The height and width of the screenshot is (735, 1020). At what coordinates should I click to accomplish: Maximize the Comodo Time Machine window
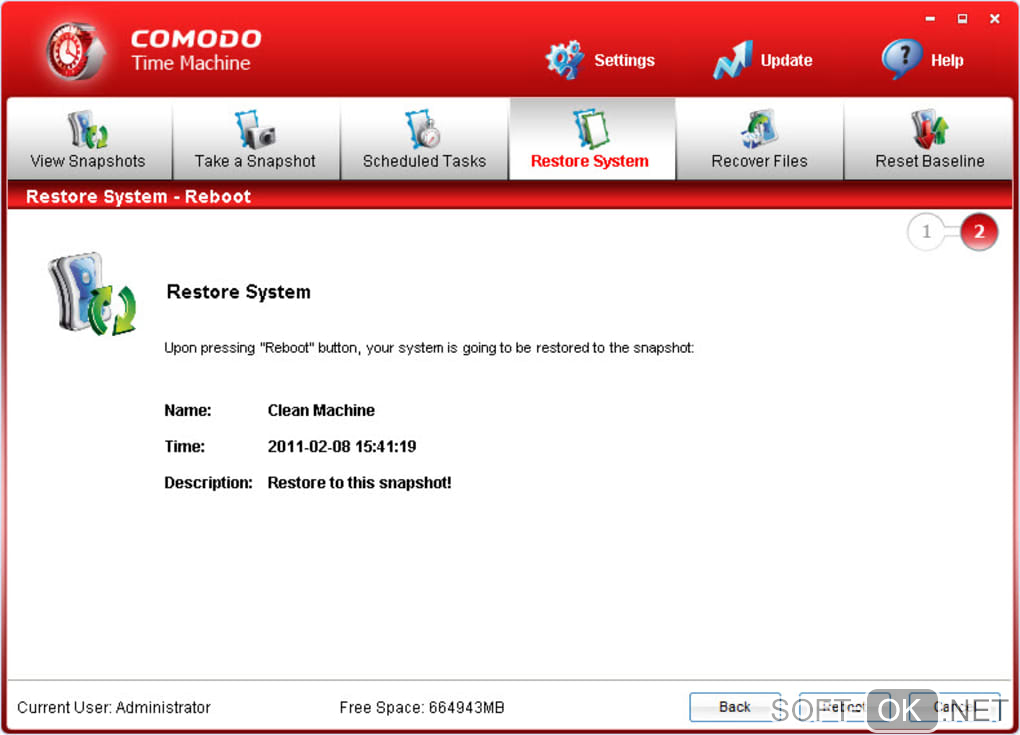coord(962,19)
